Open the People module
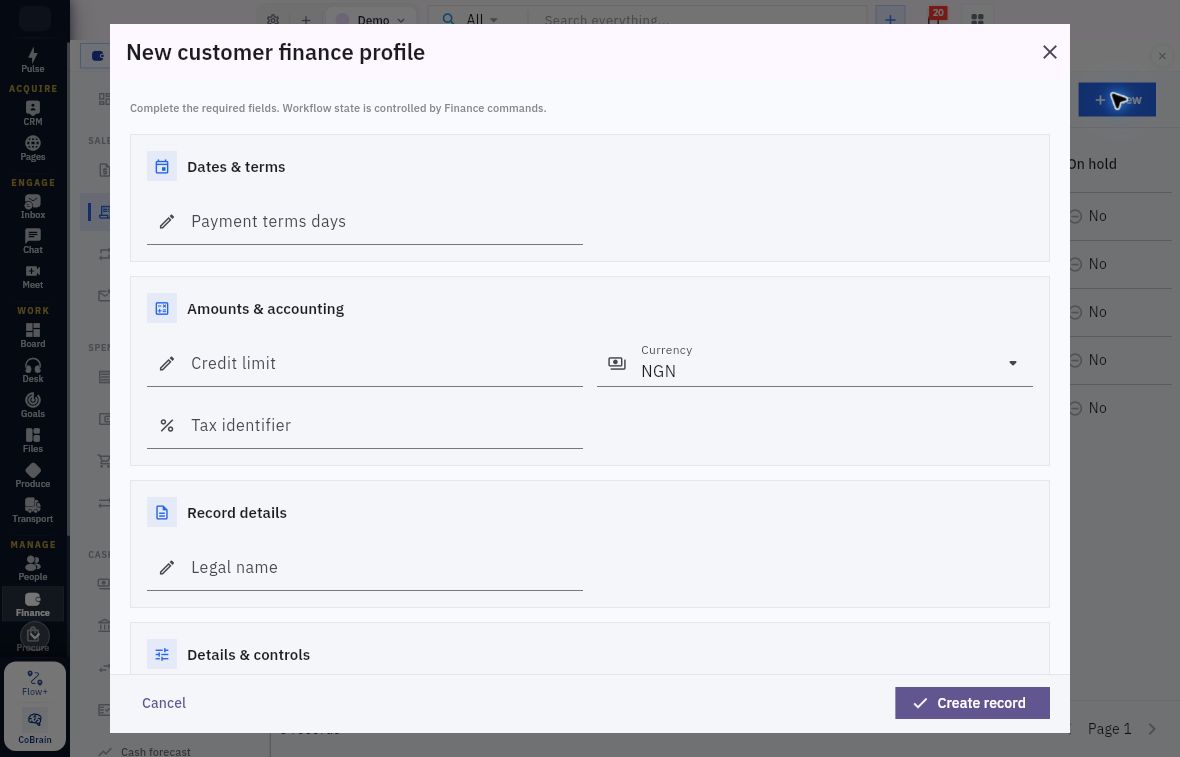Viewport: 1180px width, 757px height. point(32,568)
